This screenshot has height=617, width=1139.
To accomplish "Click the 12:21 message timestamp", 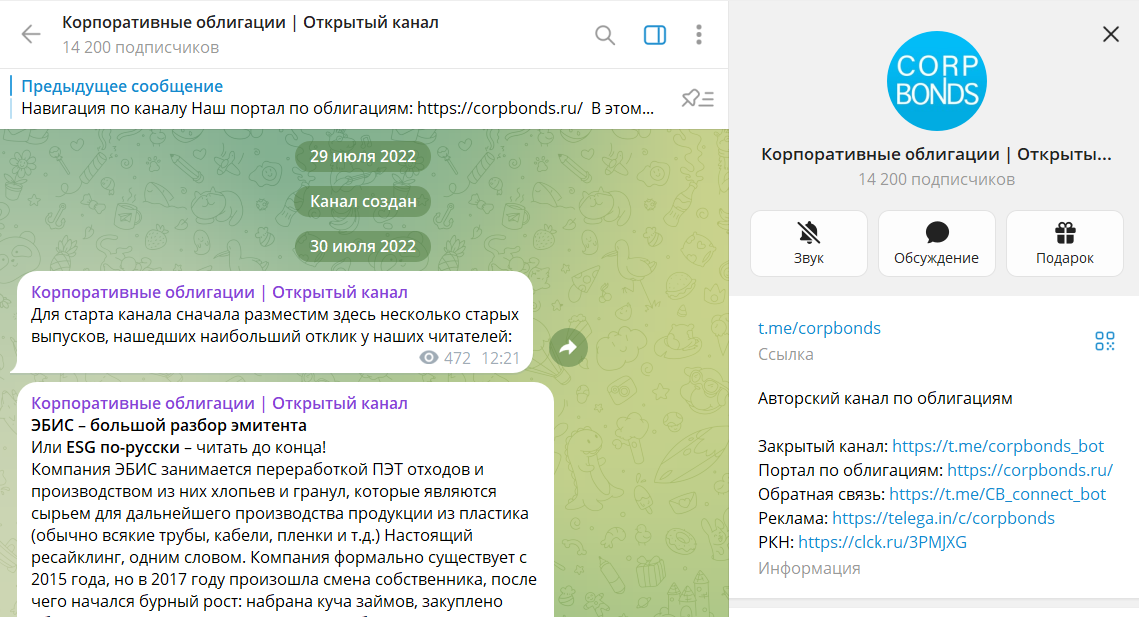I will pos(500,358).
